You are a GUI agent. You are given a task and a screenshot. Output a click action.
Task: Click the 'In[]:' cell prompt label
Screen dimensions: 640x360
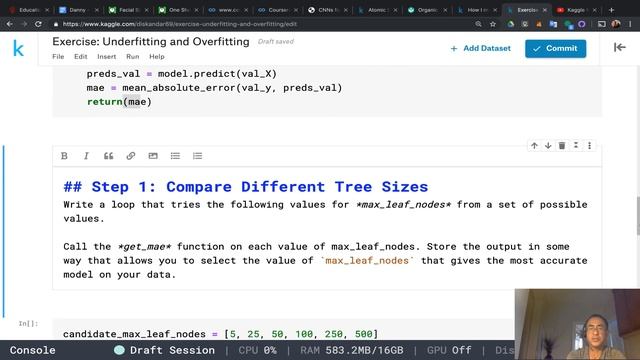tap(28, 323)
